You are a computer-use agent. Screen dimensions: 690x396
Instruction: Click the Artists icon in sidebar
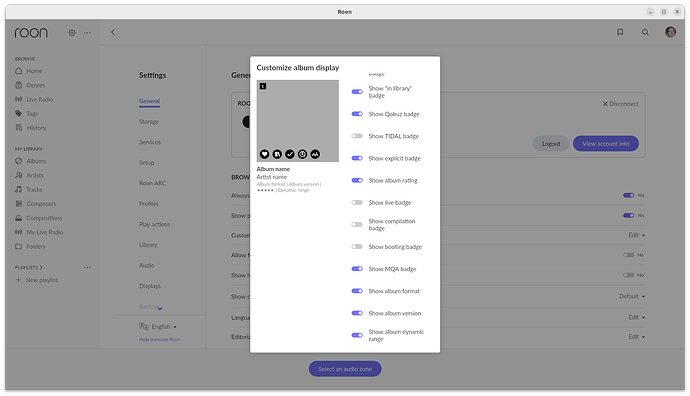click(x=18, y=175)
